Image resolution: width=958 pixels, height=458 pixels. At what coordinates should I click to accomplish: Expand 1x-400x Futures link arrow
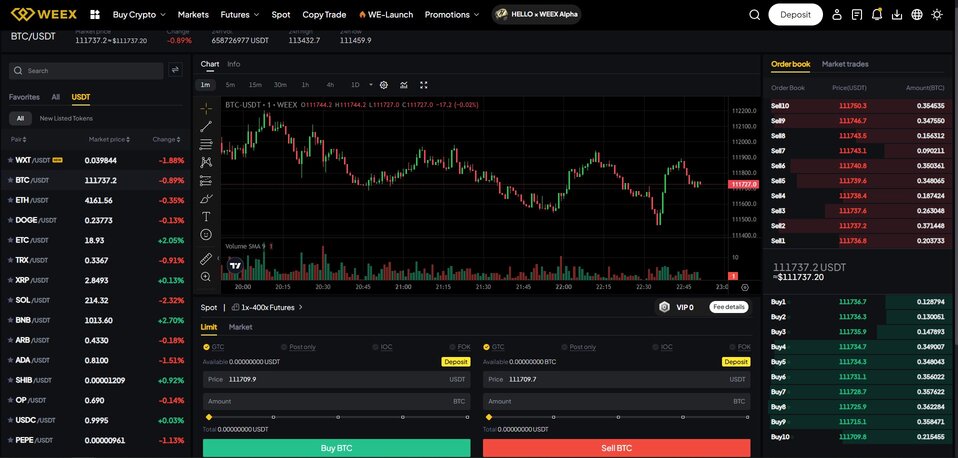[x=300, y=307]
